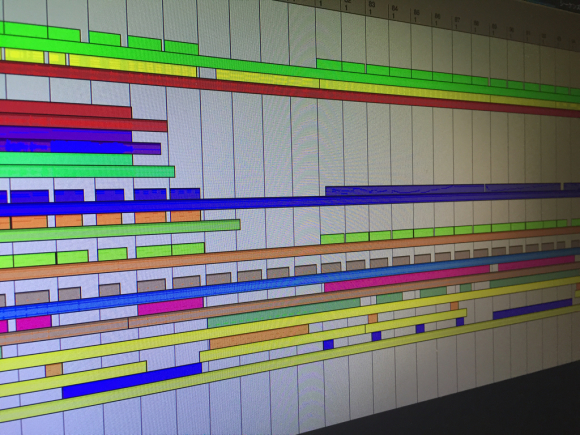Select the bright blue clip inside the purple bar
The image size is (580, 435).
point(91,147)
